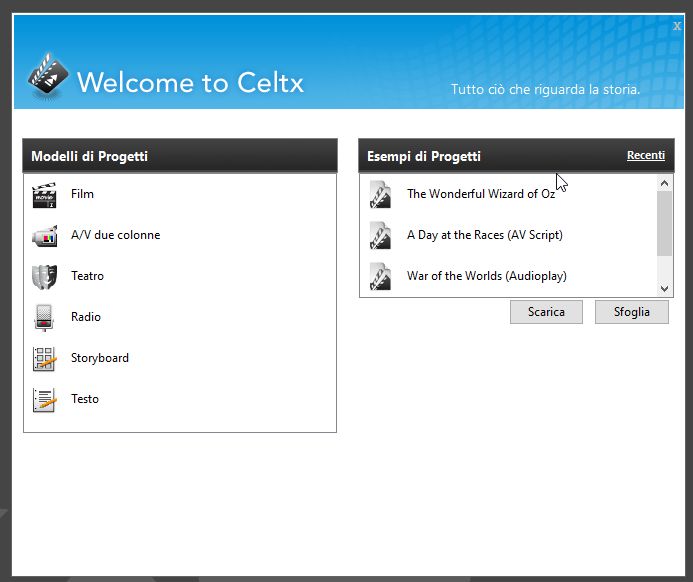Open the Recenti link

pyautogui.click(x=646, y=155)
